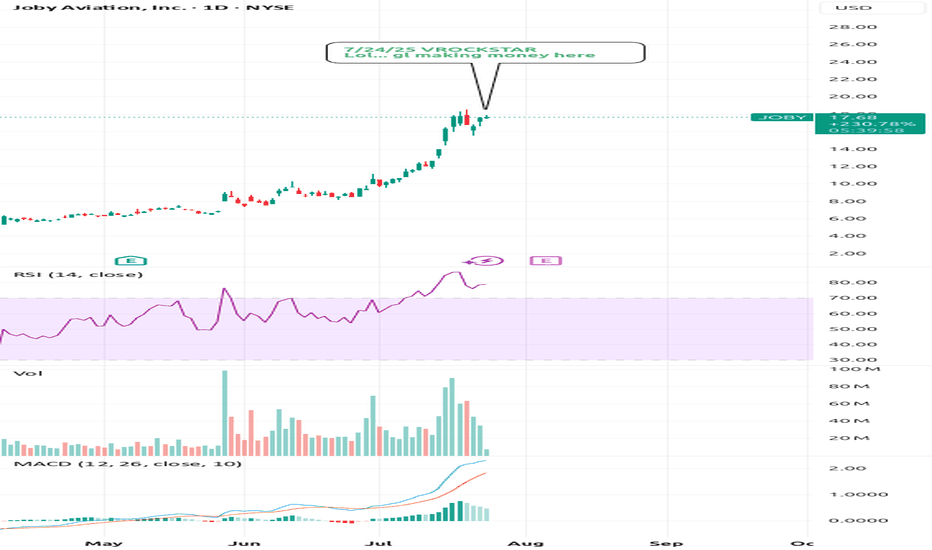The image size is (932, 550).
Task: Click the Vol indicator label
Action: pos(28,373)
